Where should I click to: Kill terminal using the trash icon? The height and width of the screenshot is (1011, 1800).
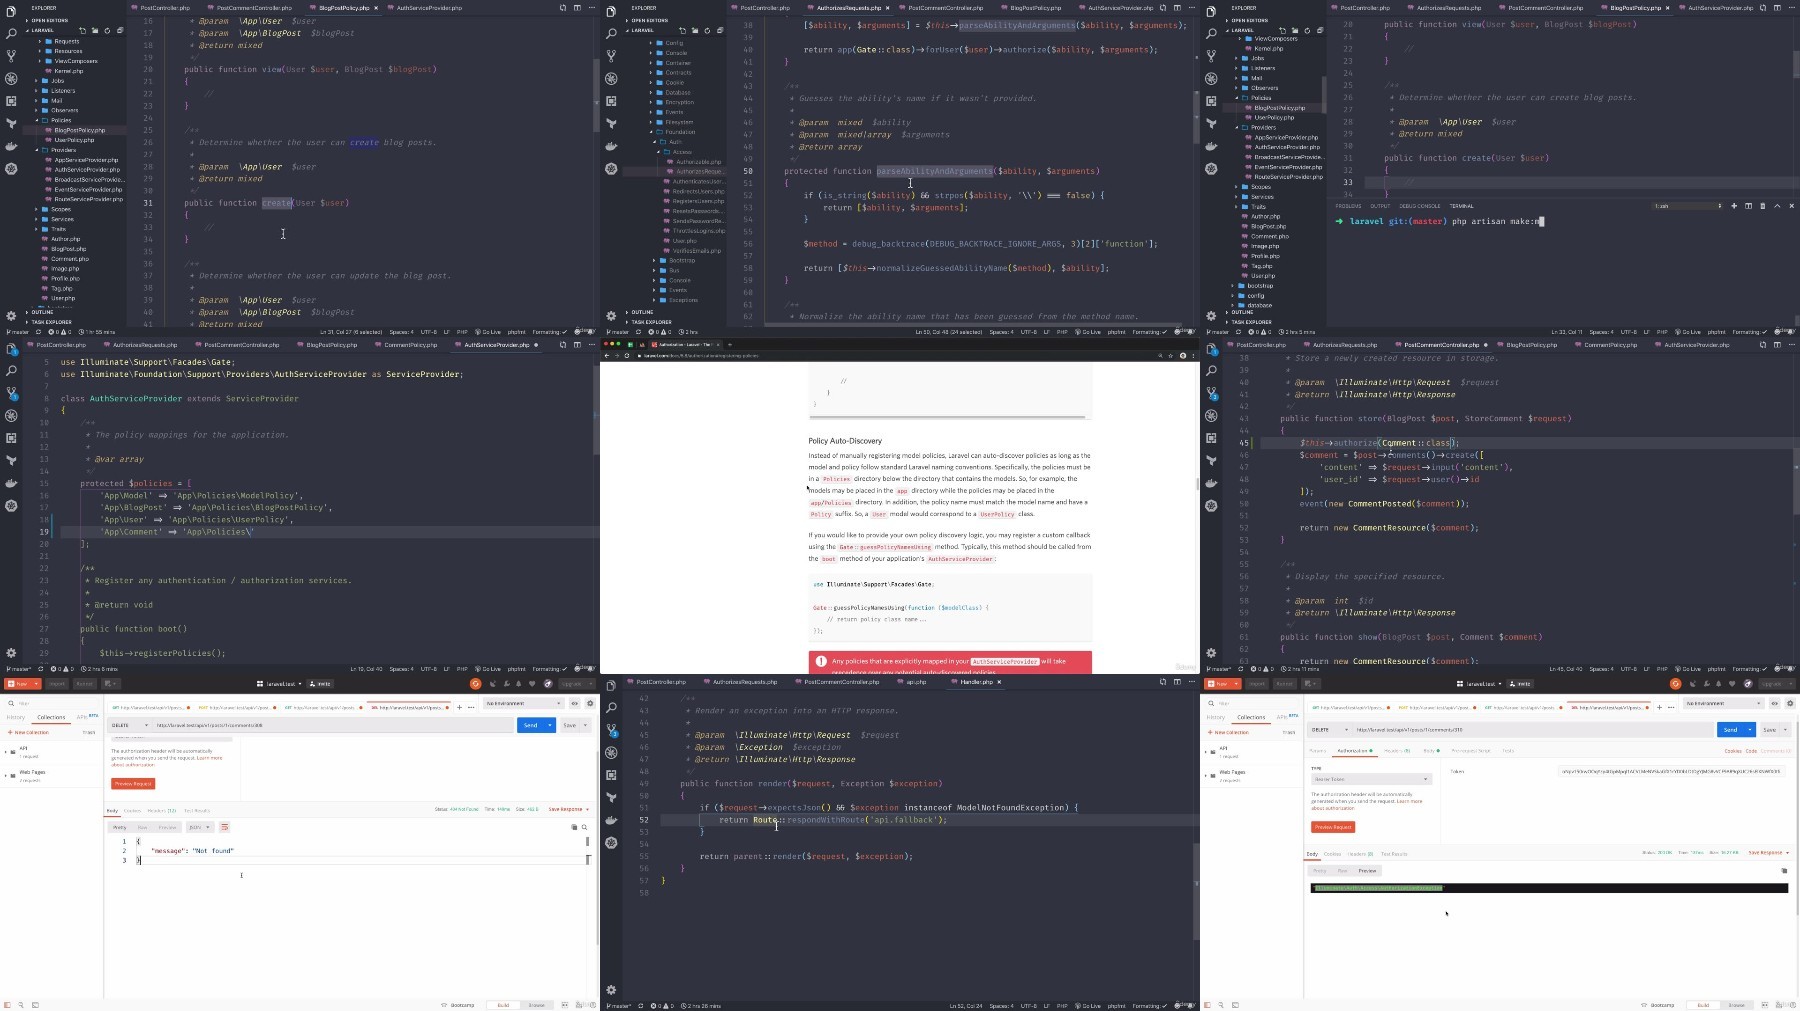coord(1762,206)
